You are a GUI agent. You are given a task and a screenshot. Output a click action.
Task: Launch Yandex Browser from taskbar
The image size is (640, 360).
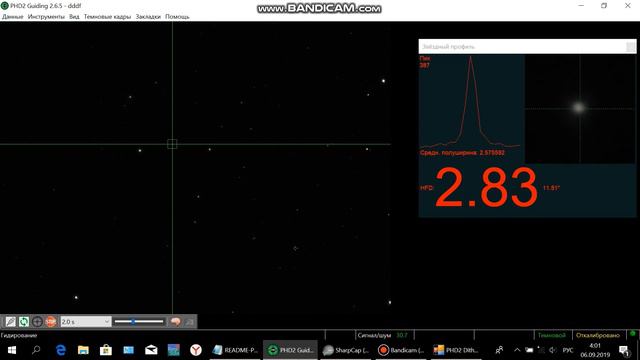196,350
